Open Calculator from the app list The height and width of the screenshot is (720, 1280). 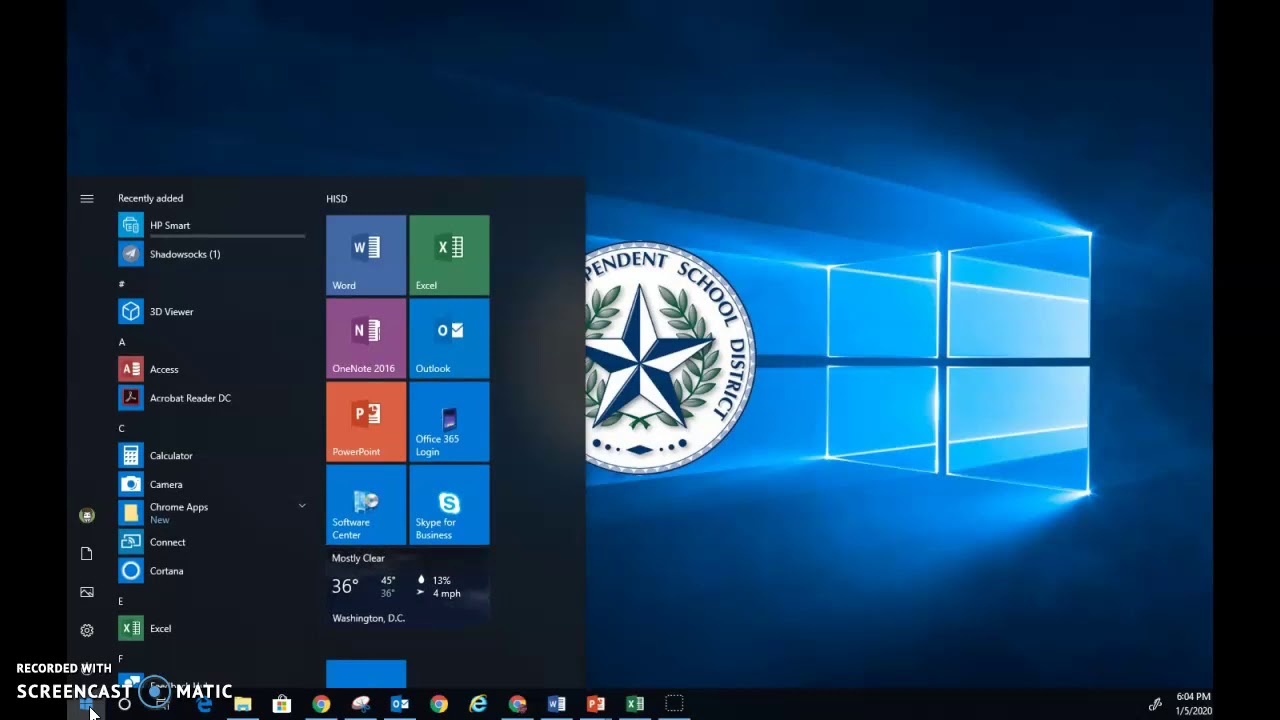click(211, 456)
